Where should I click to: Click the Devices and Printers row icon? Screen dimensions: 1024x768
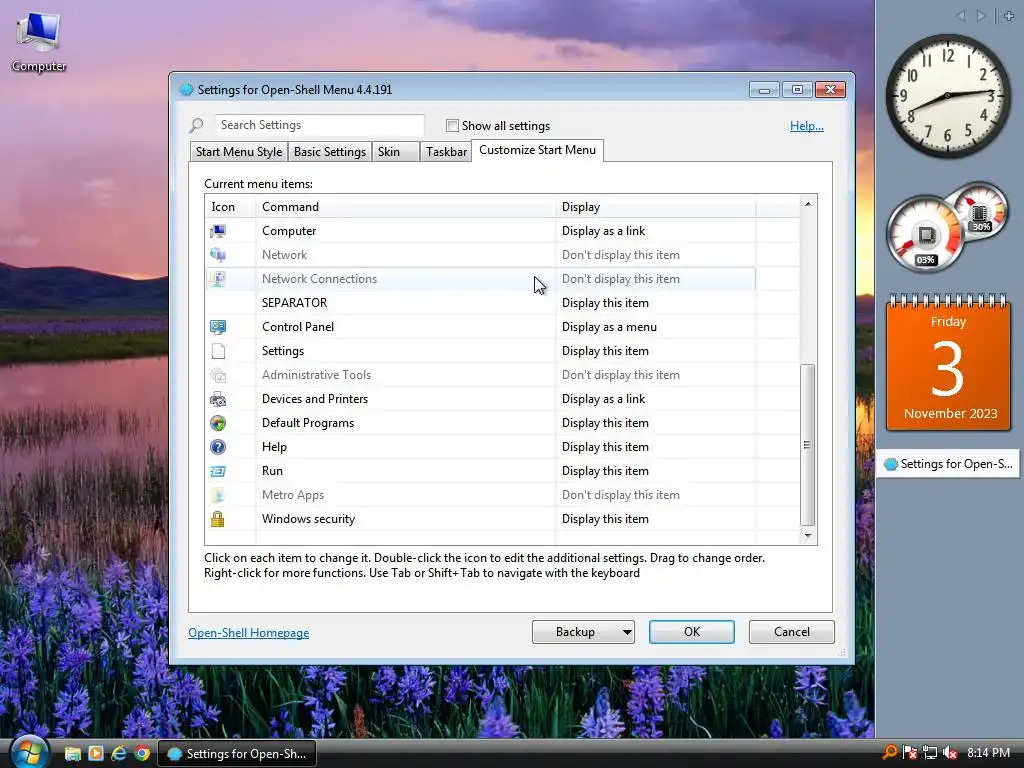point(218,399)
